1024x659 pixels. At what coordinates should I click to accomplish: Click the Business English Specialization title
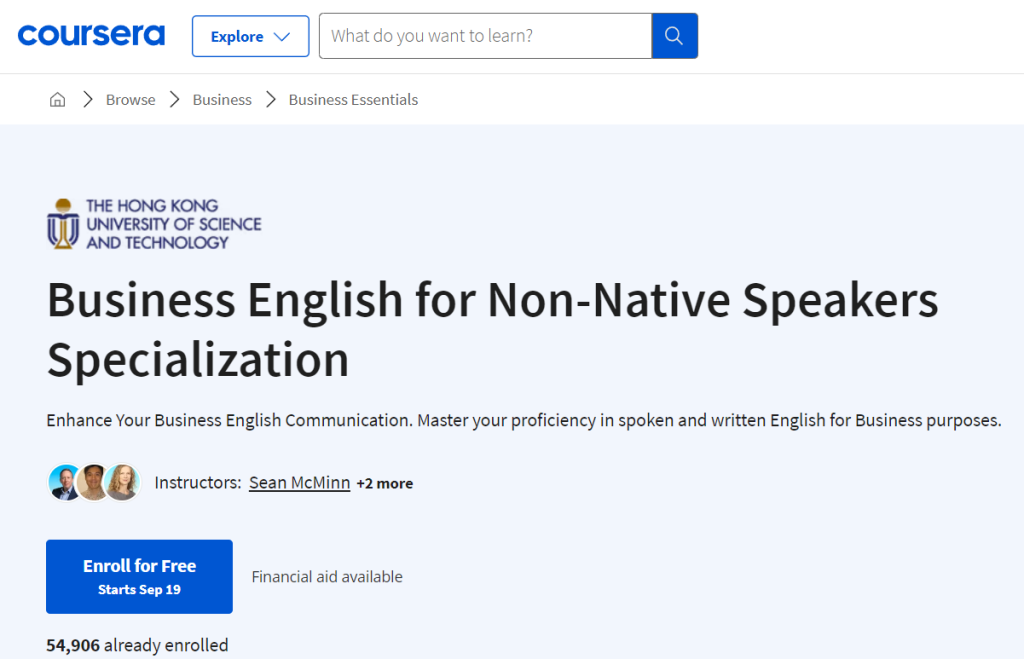pyautogui.click(x=492, y=329)
